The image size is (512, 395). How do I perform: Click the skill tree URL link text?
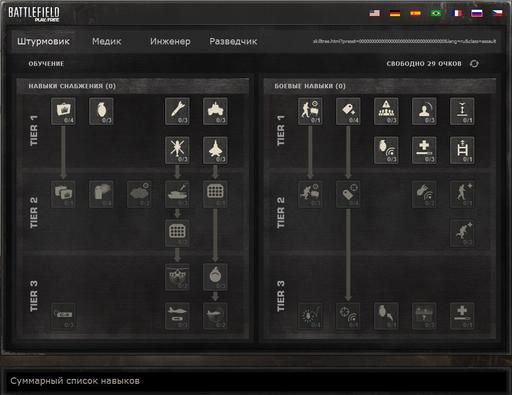[404, 42]
